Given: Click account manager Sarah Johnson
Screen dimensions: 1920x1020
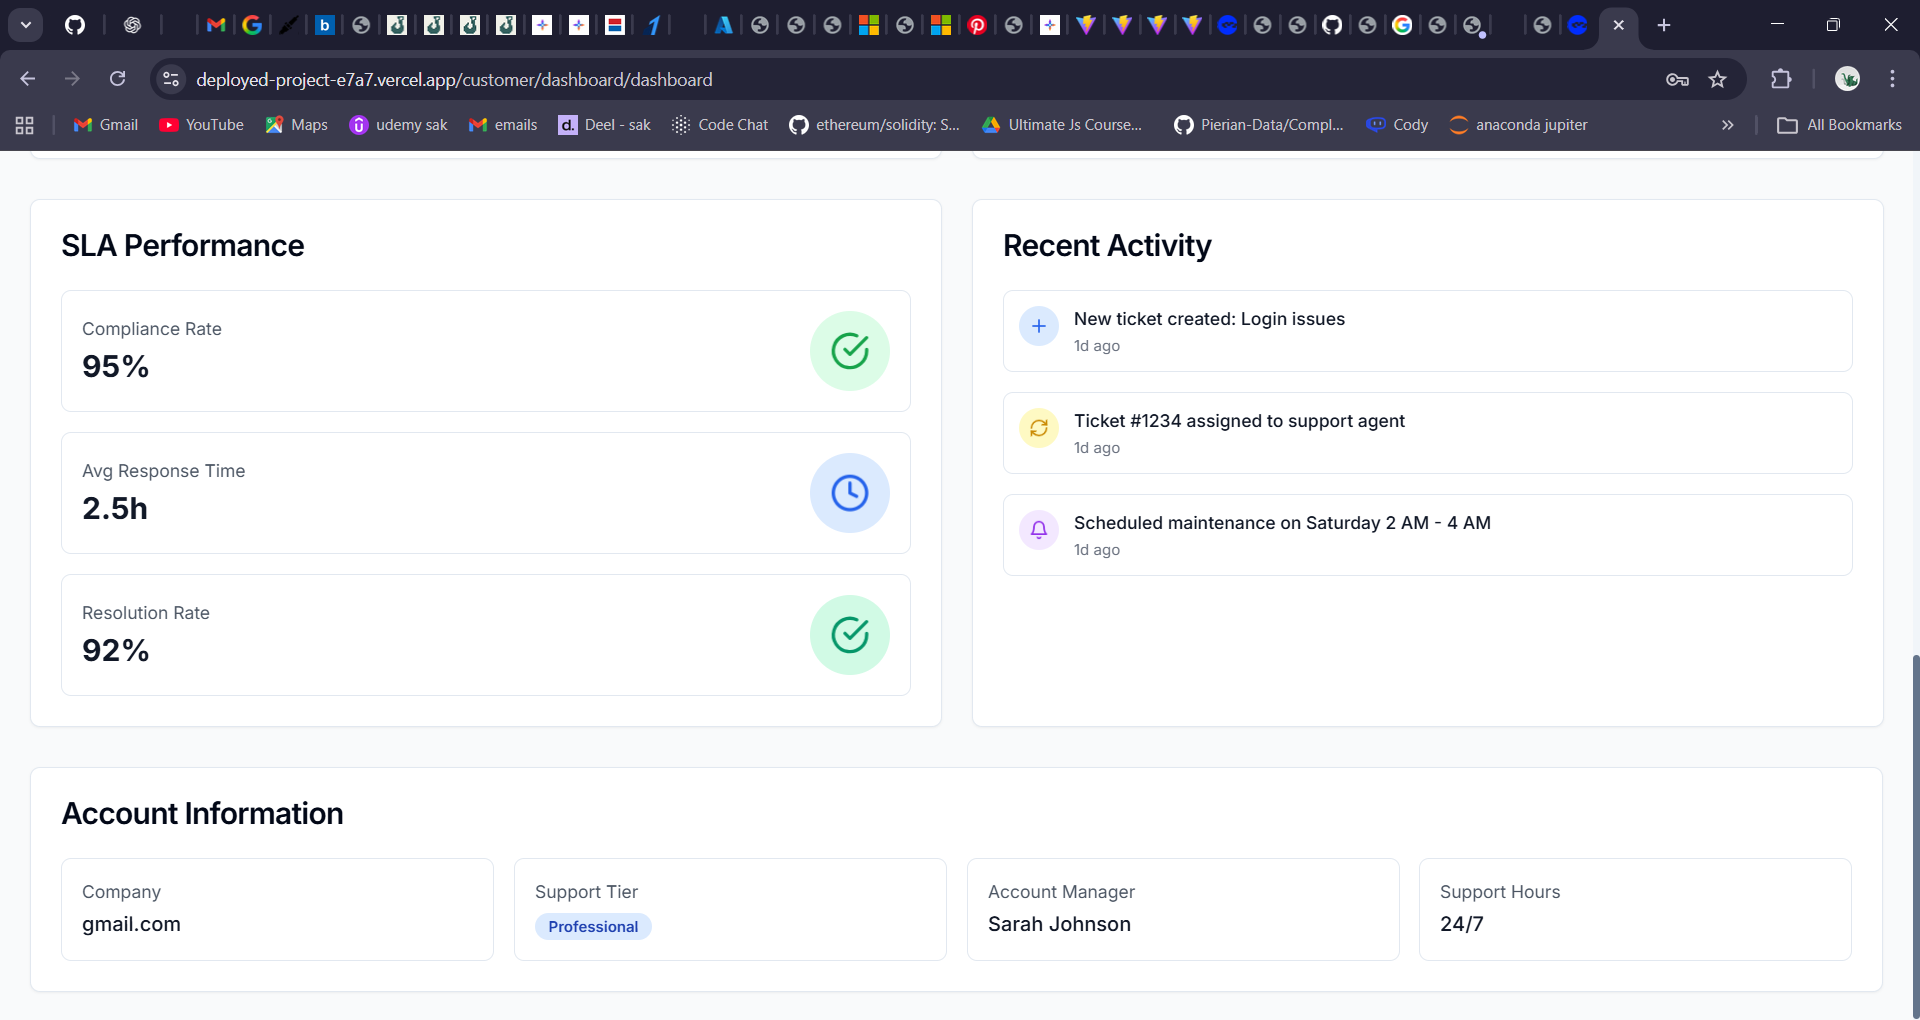Looking at the screenshot, I should pyautogui.click(x=1059, y=924).
